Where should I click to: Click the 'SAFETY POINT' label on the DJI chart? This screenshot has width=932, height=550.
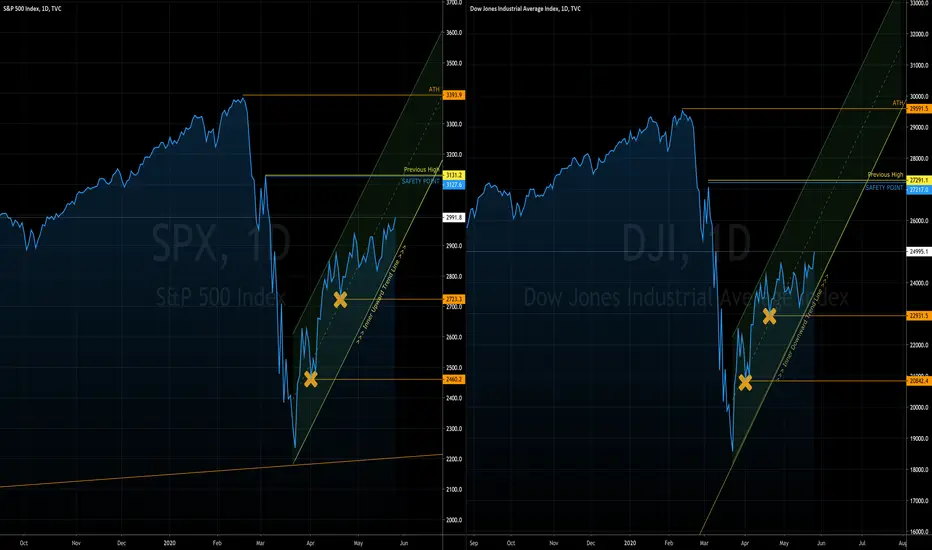point(884,188)
